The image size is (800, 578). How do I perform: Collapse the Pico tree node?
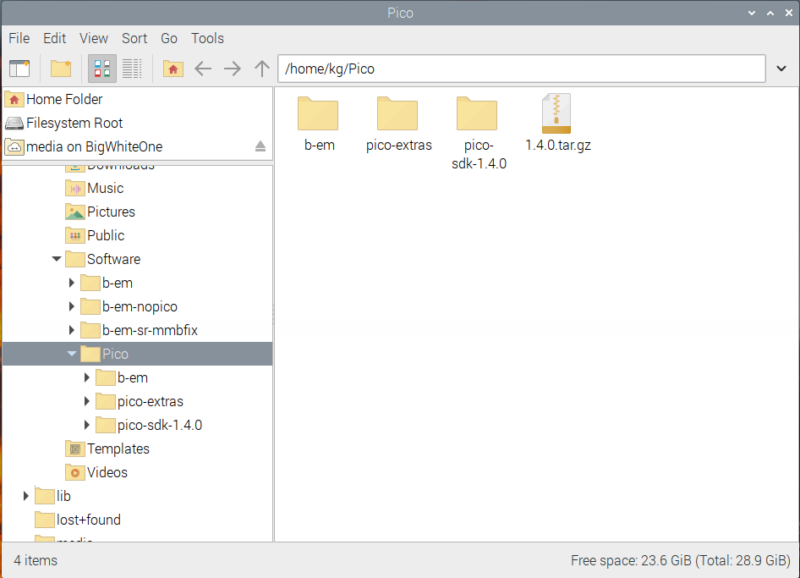[x=72, y=354]
